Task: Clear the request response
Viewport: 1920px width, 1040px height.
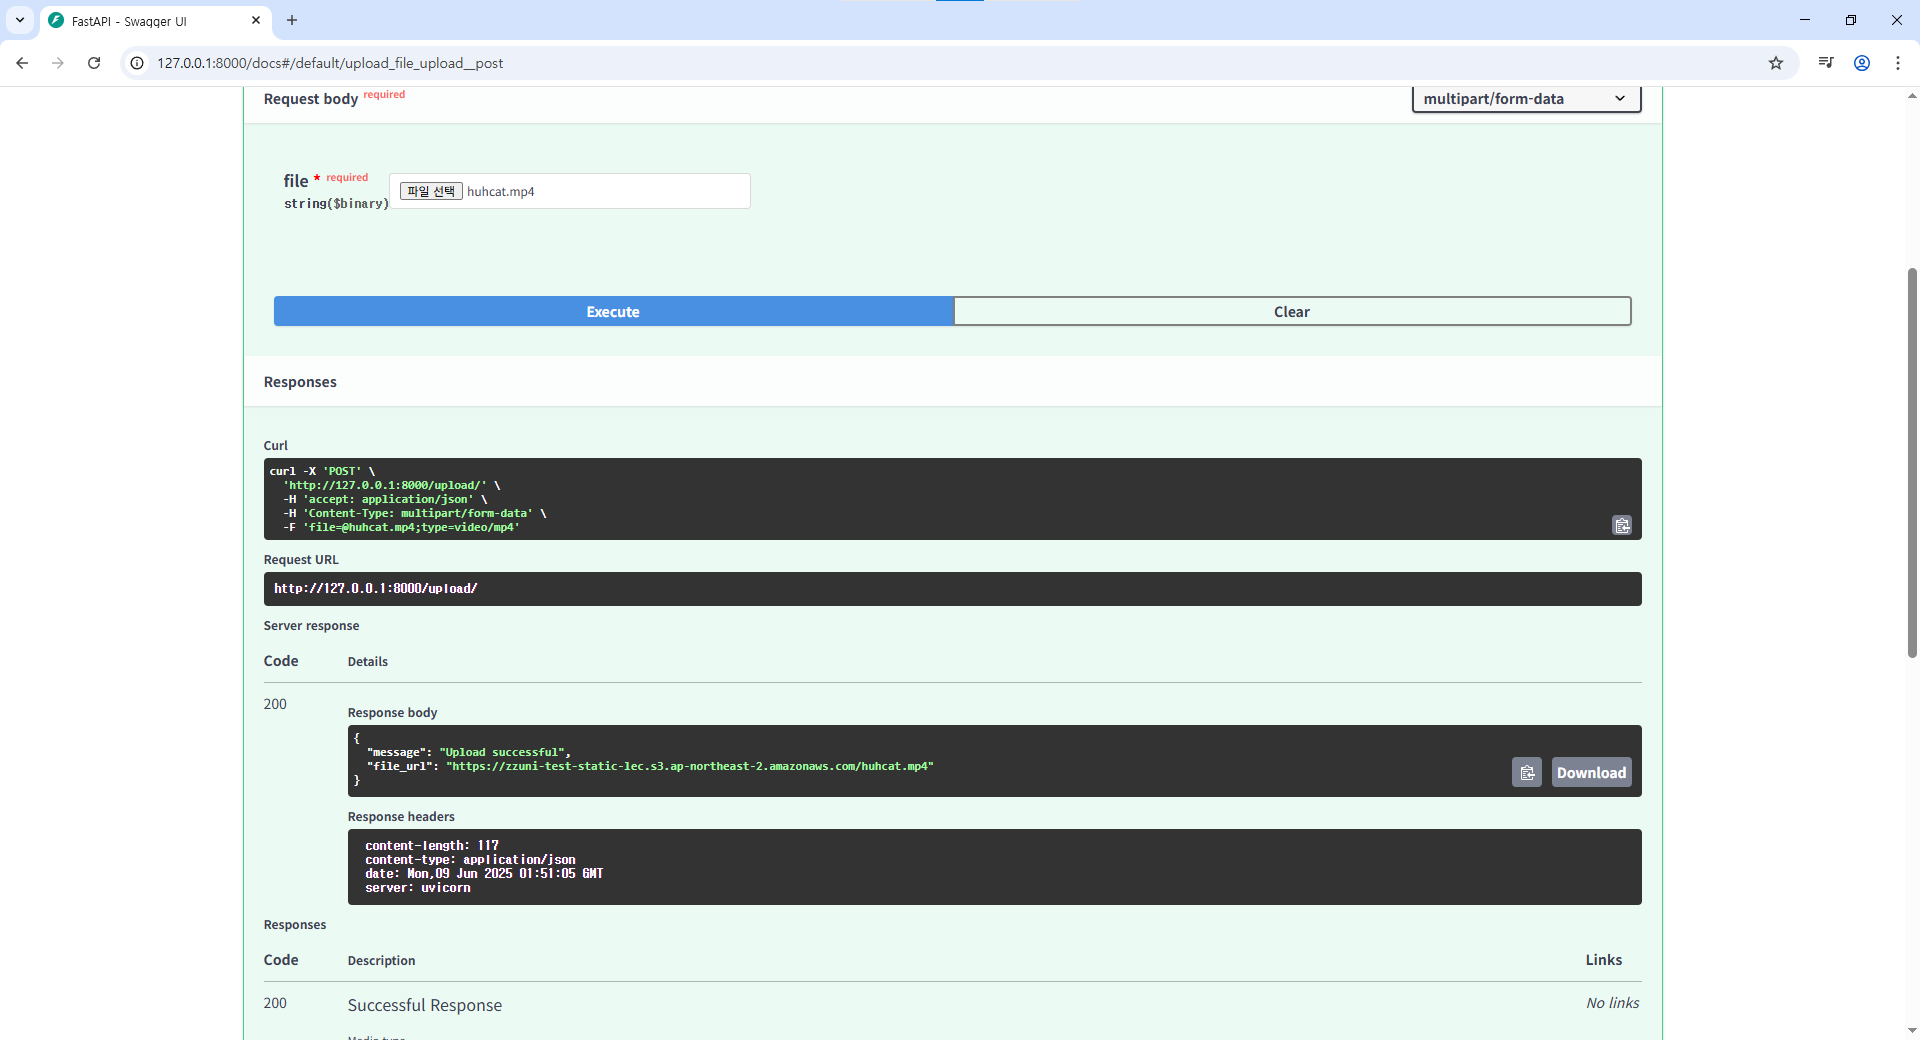Action: (1292, 311)
